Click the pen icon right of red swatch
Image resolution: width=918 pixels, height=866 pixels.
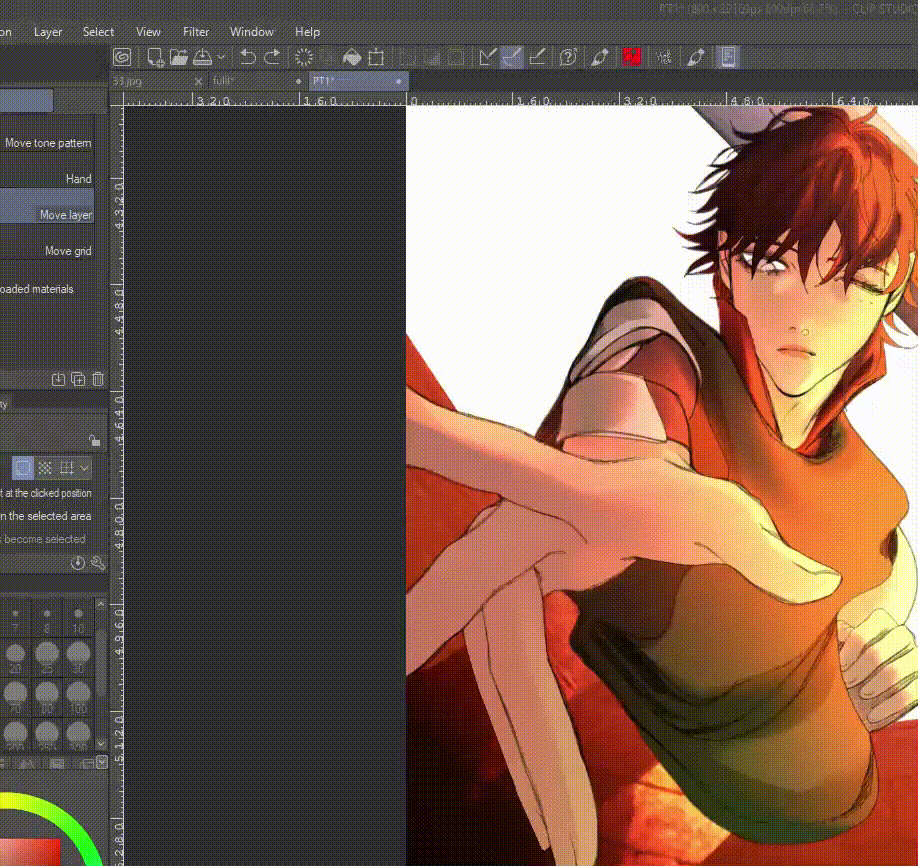pos(696,57)
